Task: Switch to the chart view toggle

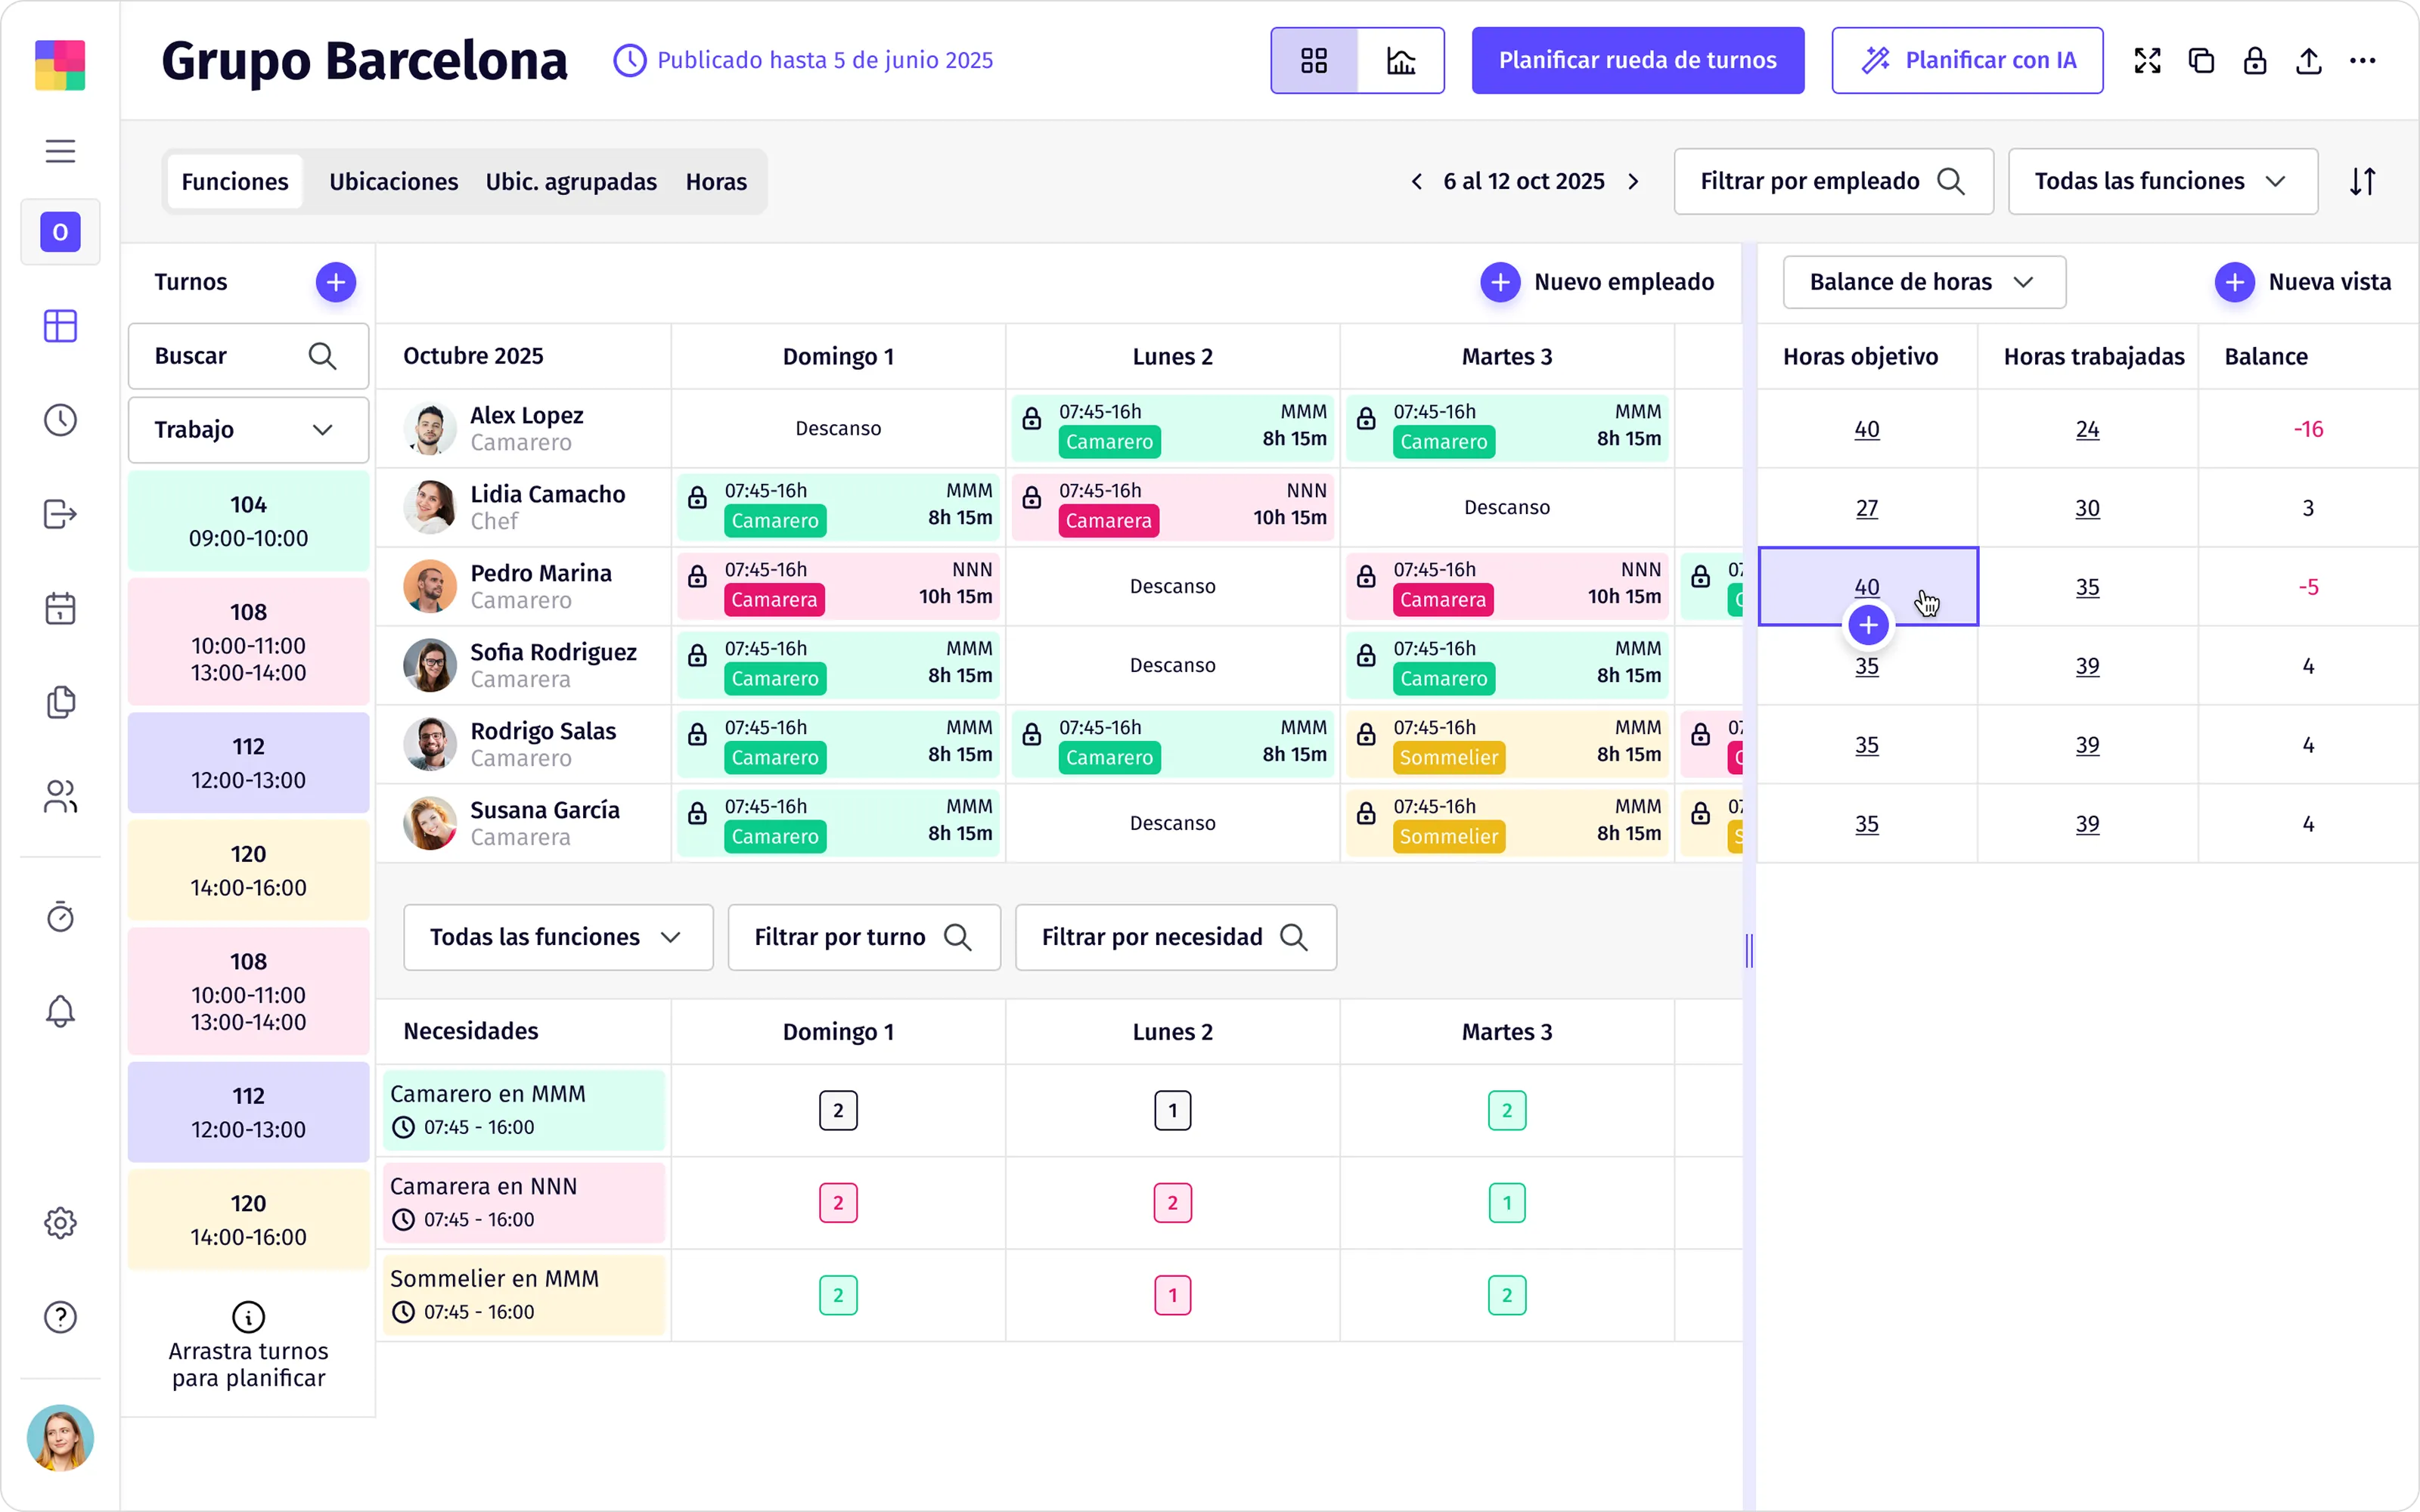Action: 1401,61
